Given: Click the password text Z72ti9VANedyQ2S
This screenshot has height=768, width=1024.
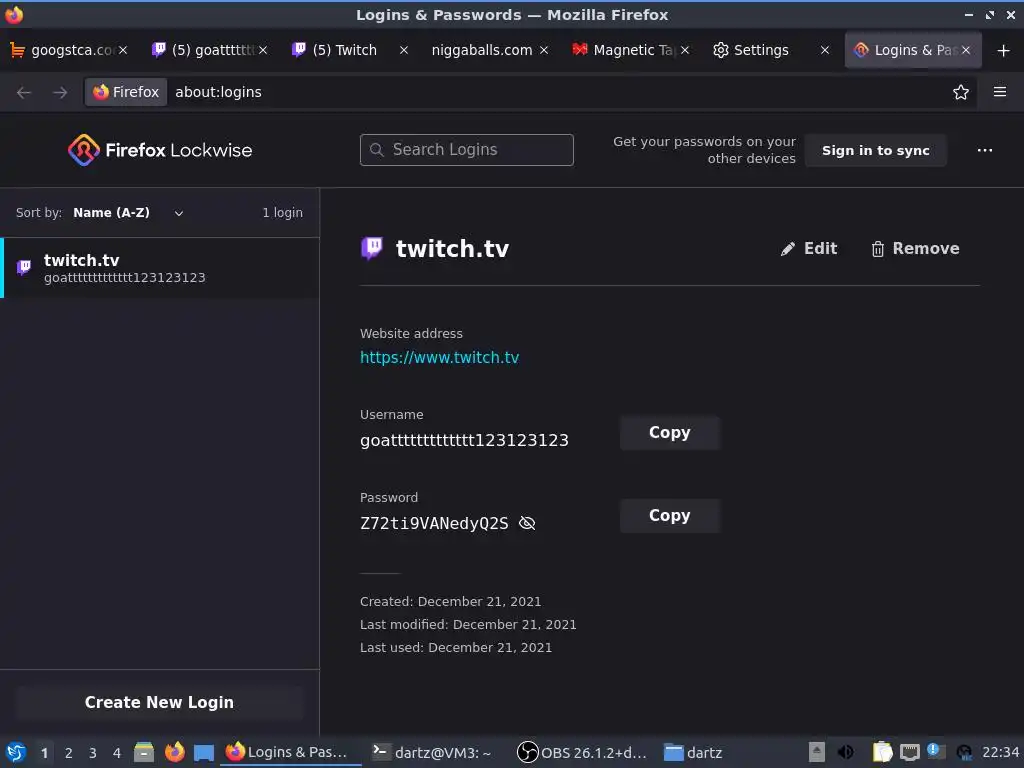Looking at the screenshot, I should pyautogui.click(x=434, y=523).
